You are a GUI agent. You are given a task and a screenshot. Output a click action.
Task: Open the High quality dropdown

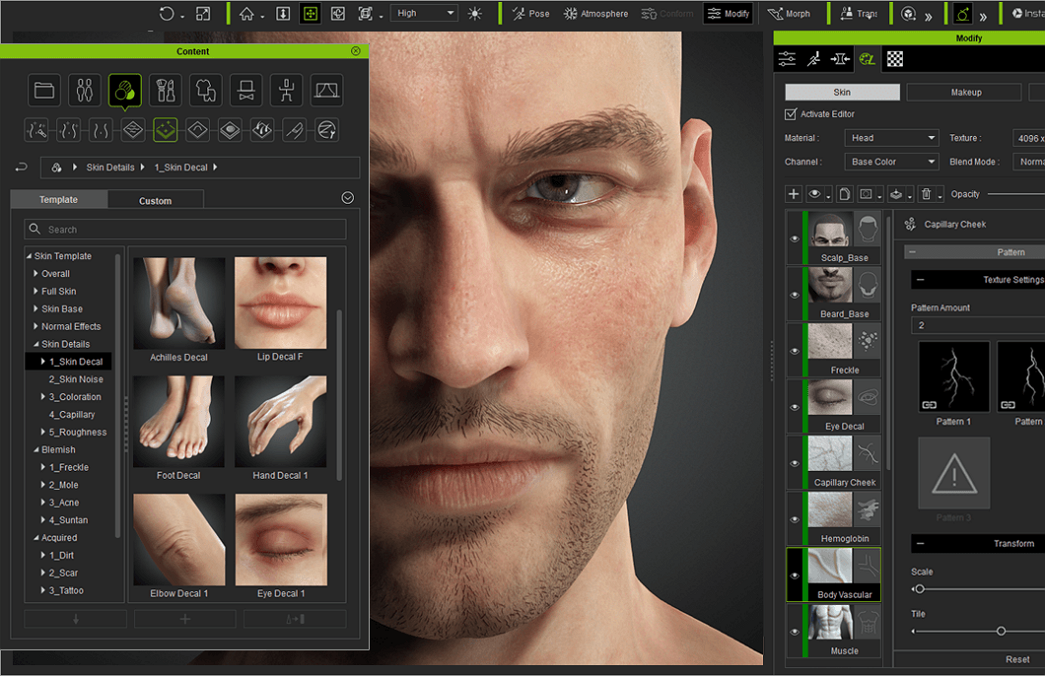coord(425,13)
